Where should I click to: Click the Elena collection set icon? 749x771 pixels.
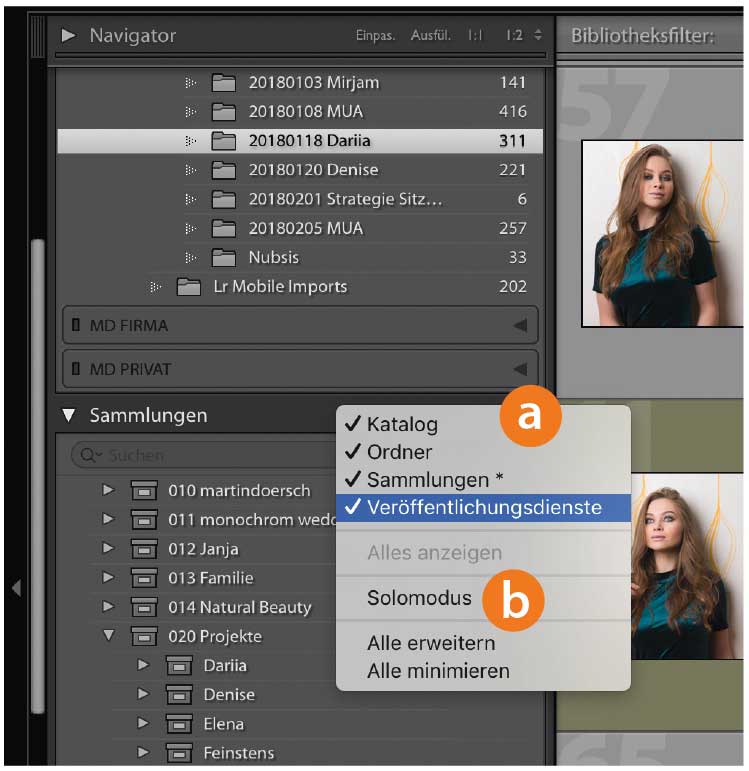[x=180, y=724]
